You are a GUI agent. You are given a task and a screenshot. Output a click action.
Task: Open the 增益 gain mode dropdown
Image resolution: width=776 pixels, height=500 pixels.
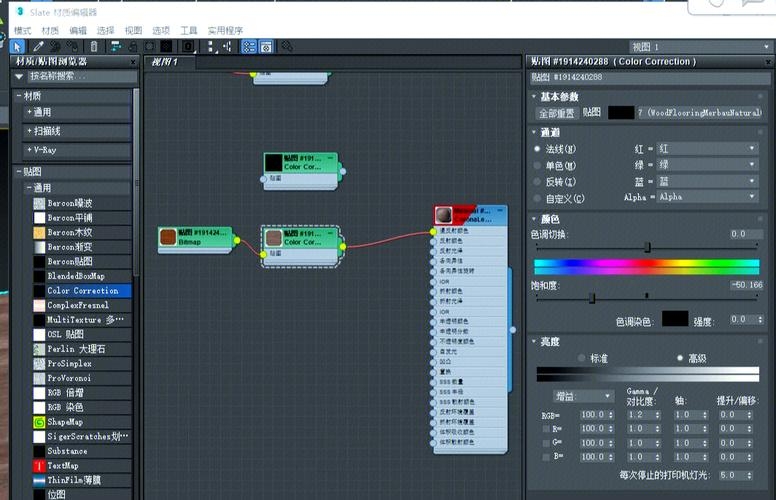[583, 396]
